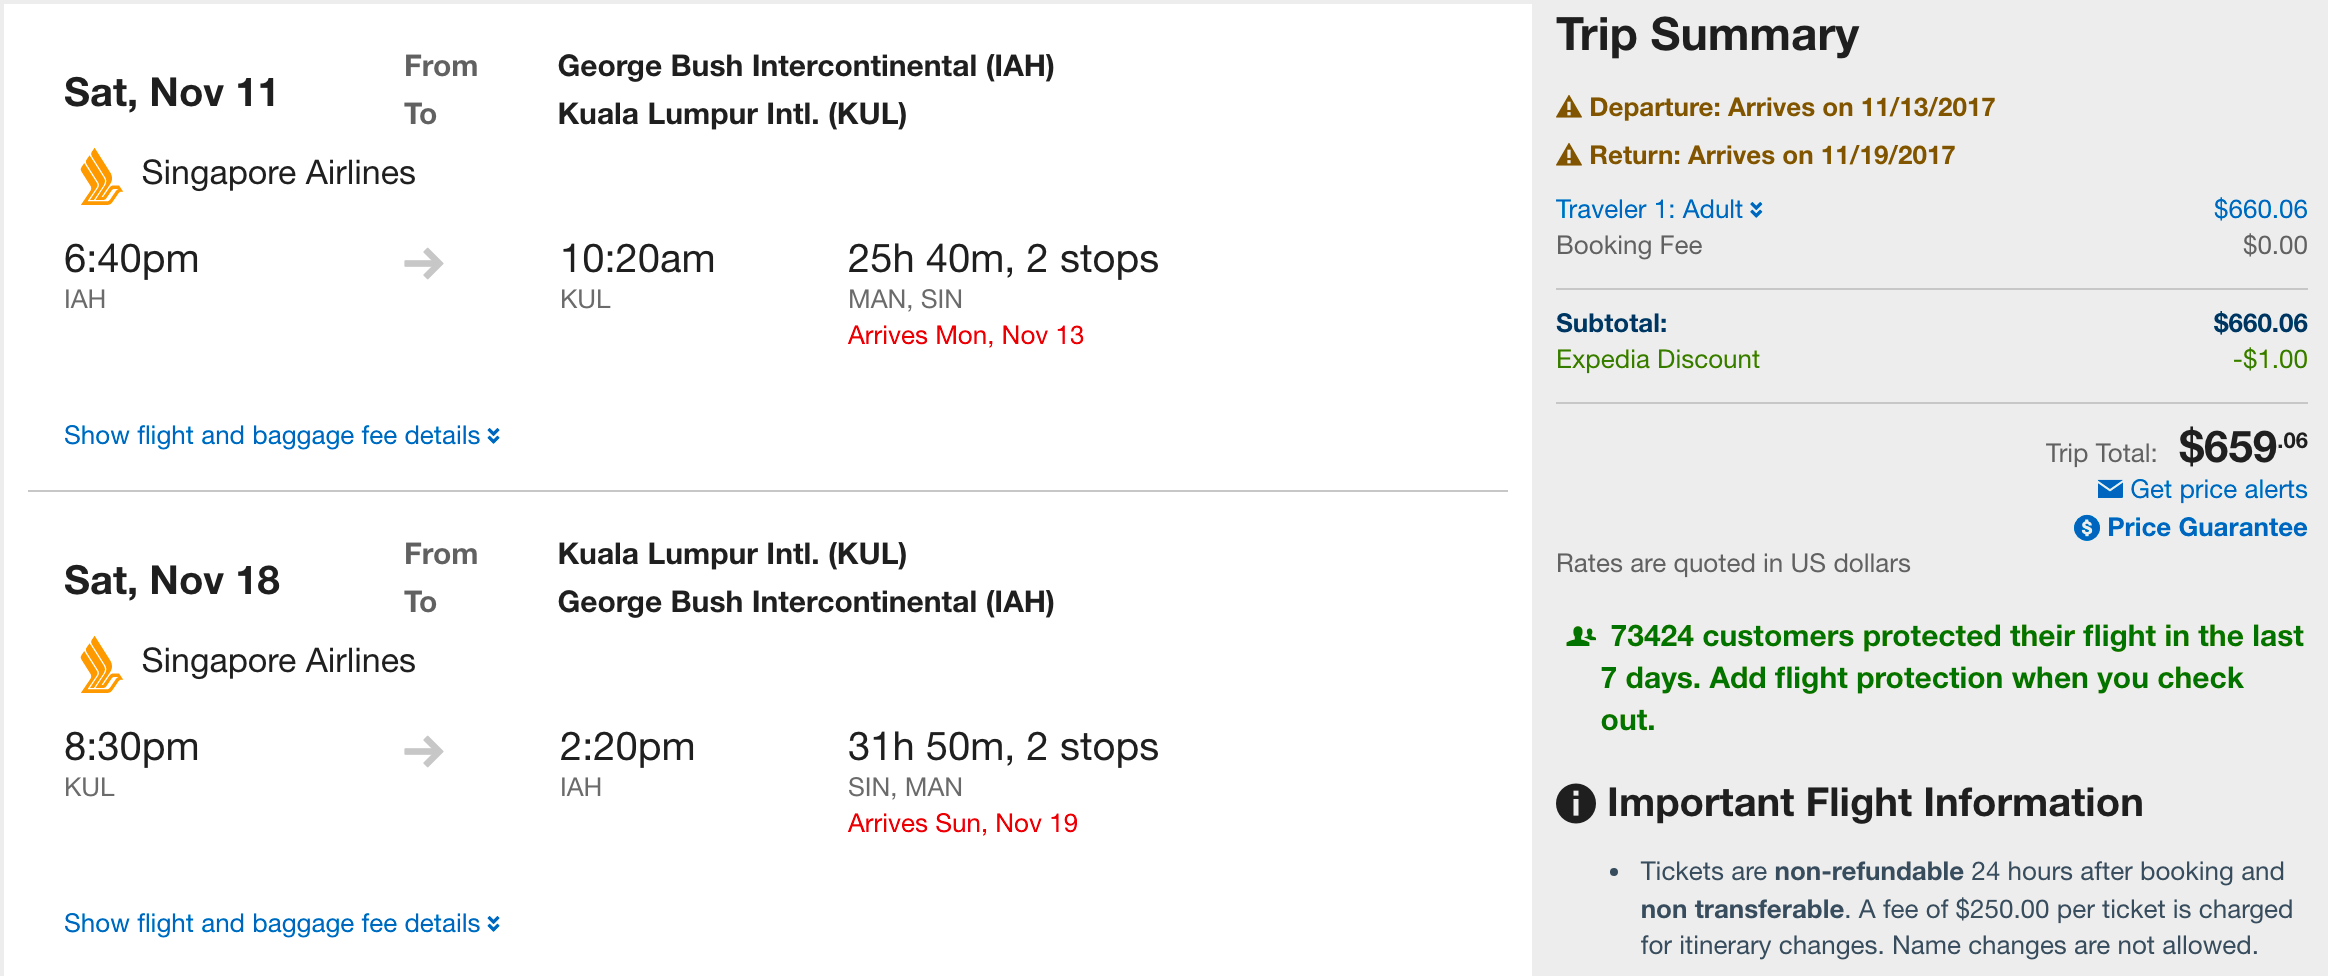Click the return flight arrow icon
The width and height of the screenshot is (2328, 976).
point(424,751)
